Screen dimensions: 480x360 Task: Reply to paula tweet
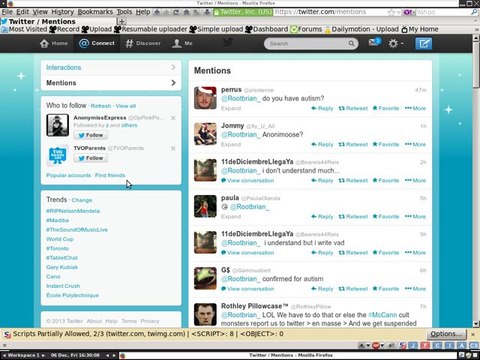coord(322,217)
